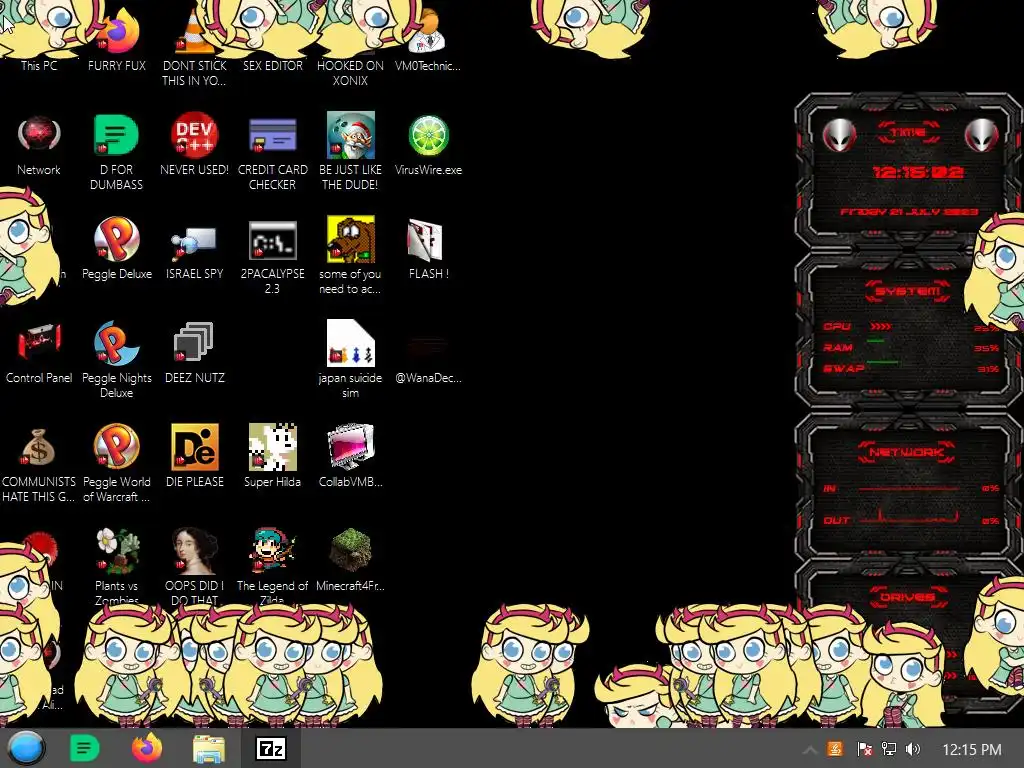Viewport: 1024px width, 768px height.
Task: Open the volume speaker tray icon
Action: tap(913, 749)
